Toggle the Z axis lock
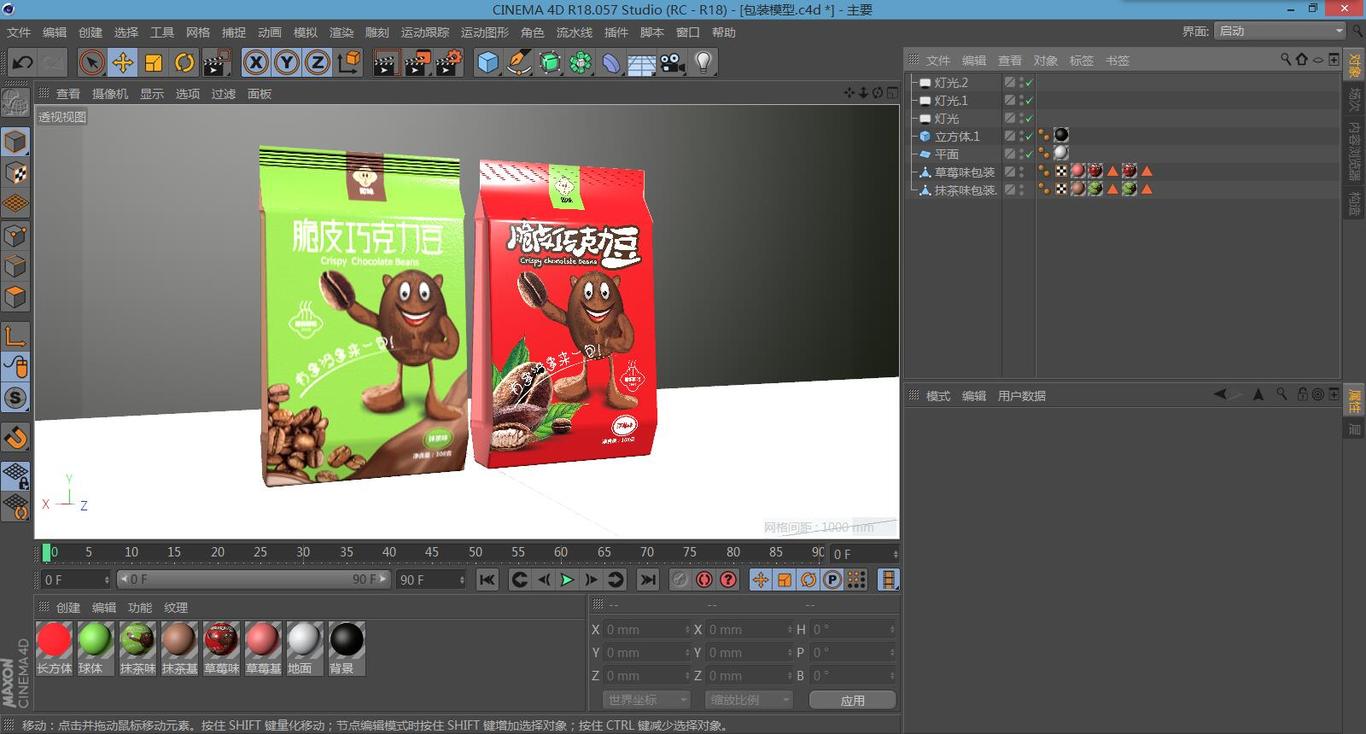The image size is (1366, 734). [318, 63]
